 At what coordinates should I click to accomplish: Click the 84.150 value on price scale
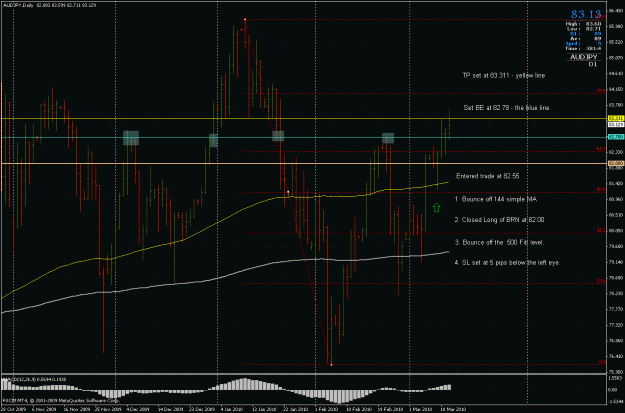[x=616, y=89]
